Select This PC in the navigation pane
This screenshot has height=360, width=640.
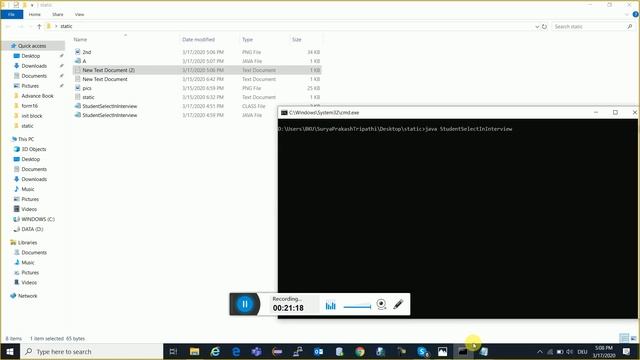point(26,139)
